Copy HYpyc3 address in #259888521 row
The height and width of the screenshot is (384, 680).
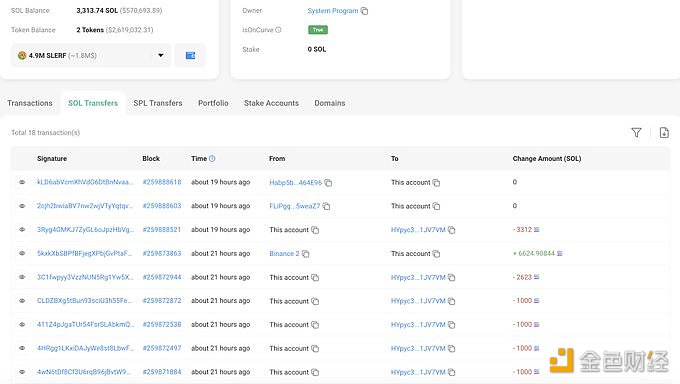point(451,230)
